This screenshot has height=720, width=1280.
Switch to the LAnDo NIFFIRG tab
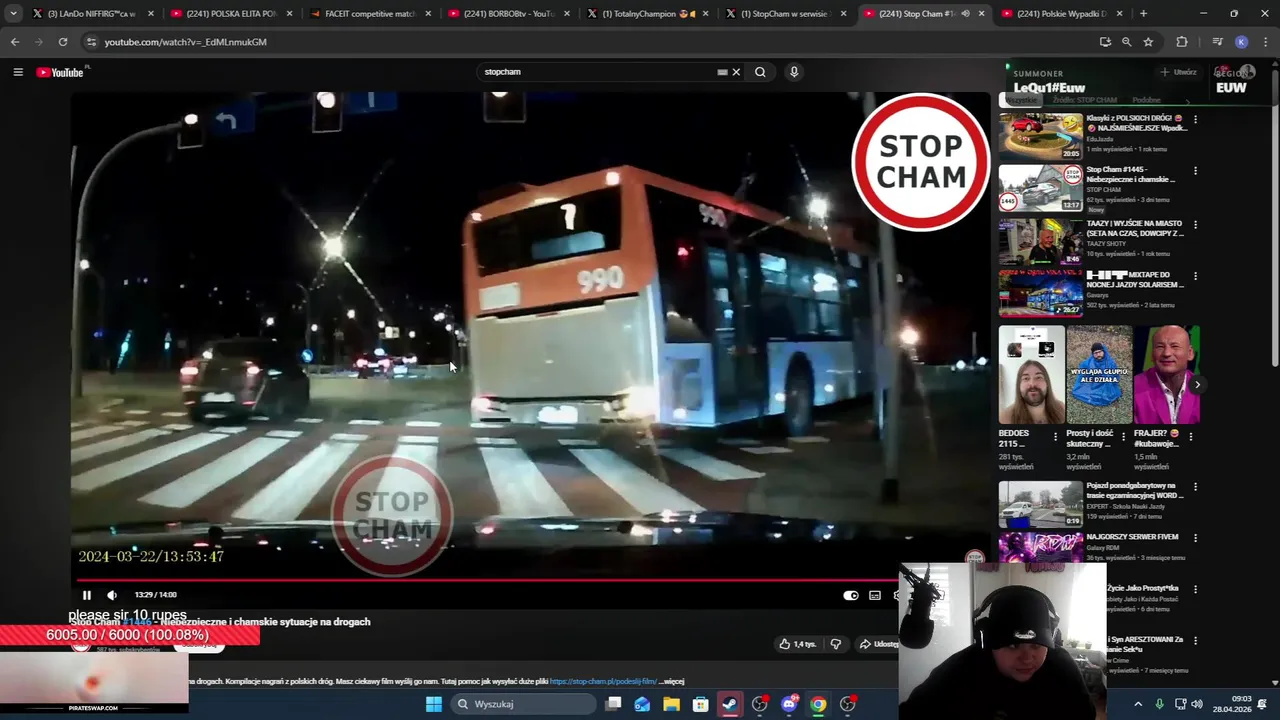point(91,14)
